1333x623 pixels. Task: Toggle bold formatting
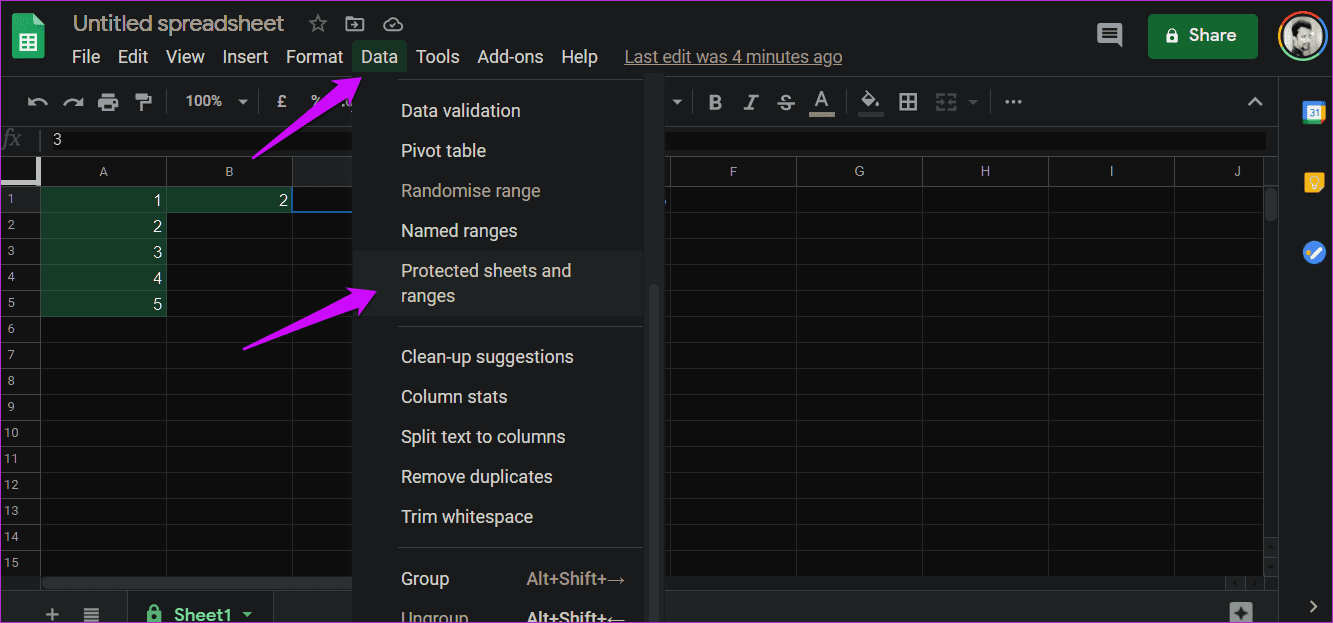pyautogui.click(x=715, y=101)
